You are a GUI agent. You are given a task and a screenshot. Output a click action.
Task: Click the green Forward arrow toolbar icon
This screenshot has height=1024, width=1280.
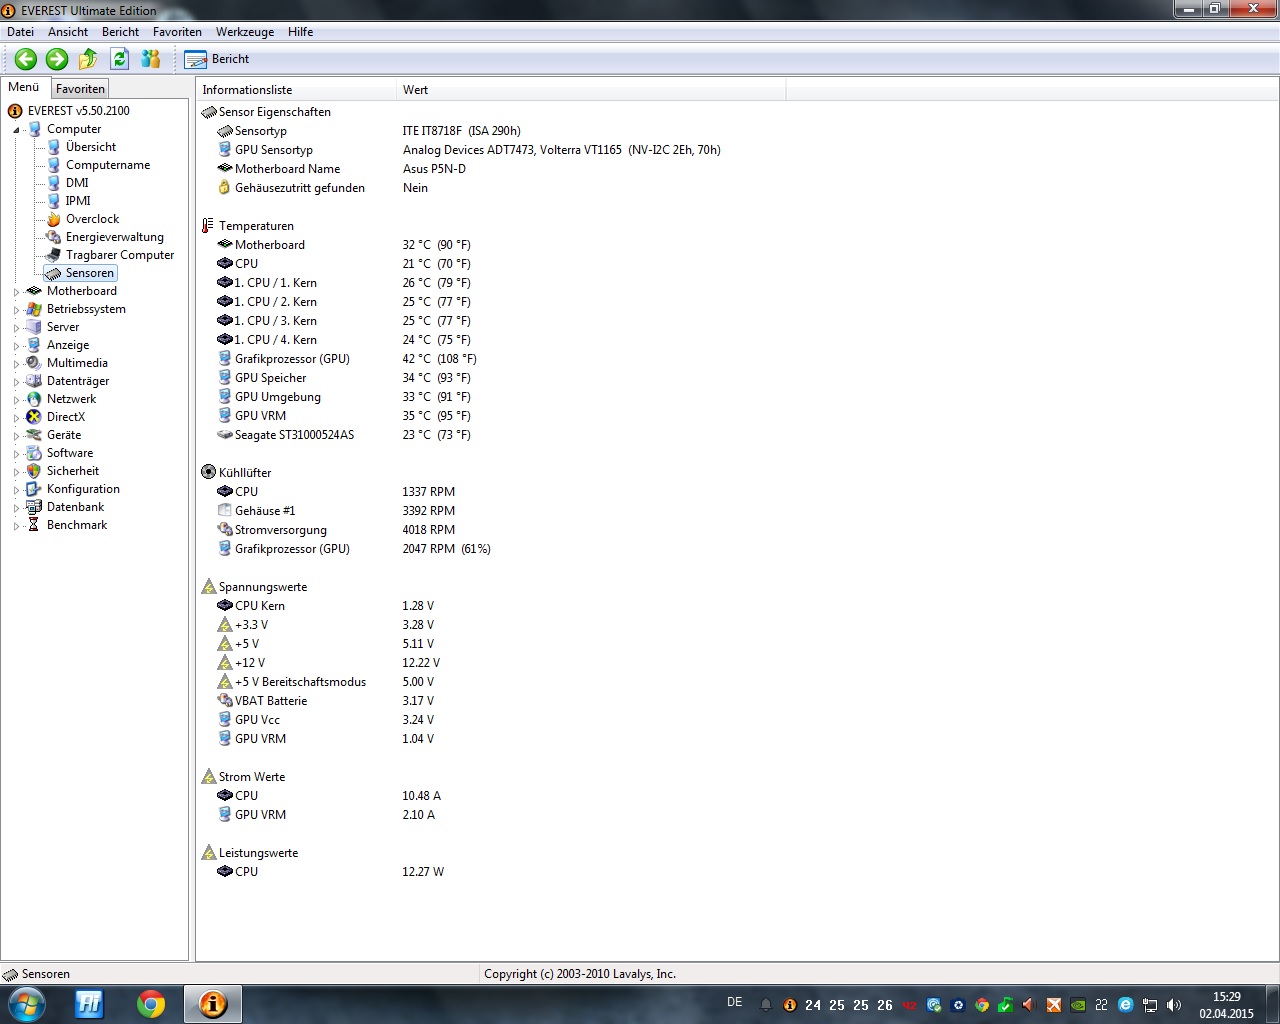pos(57,59)
